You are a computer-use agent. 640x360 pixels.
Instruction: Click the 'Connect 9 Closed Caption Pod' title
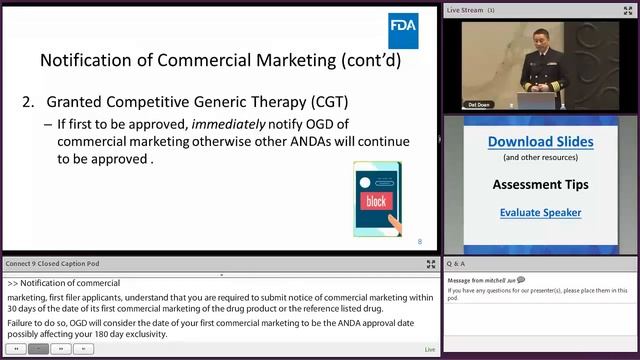(x=52, y=264)
